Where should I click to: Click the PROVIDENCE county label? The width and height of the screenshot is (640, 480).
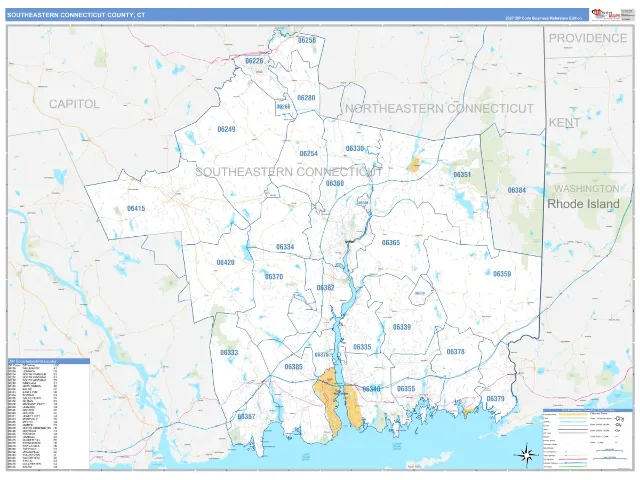tap(588, 38)
